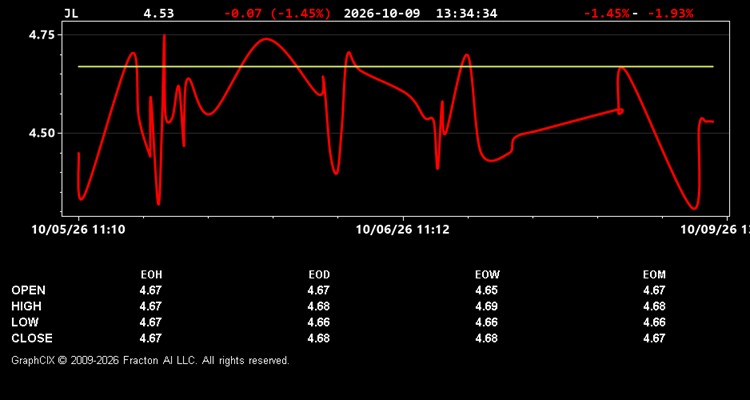
Task: Click the EOW column header
Action: [x=487, y=275]
